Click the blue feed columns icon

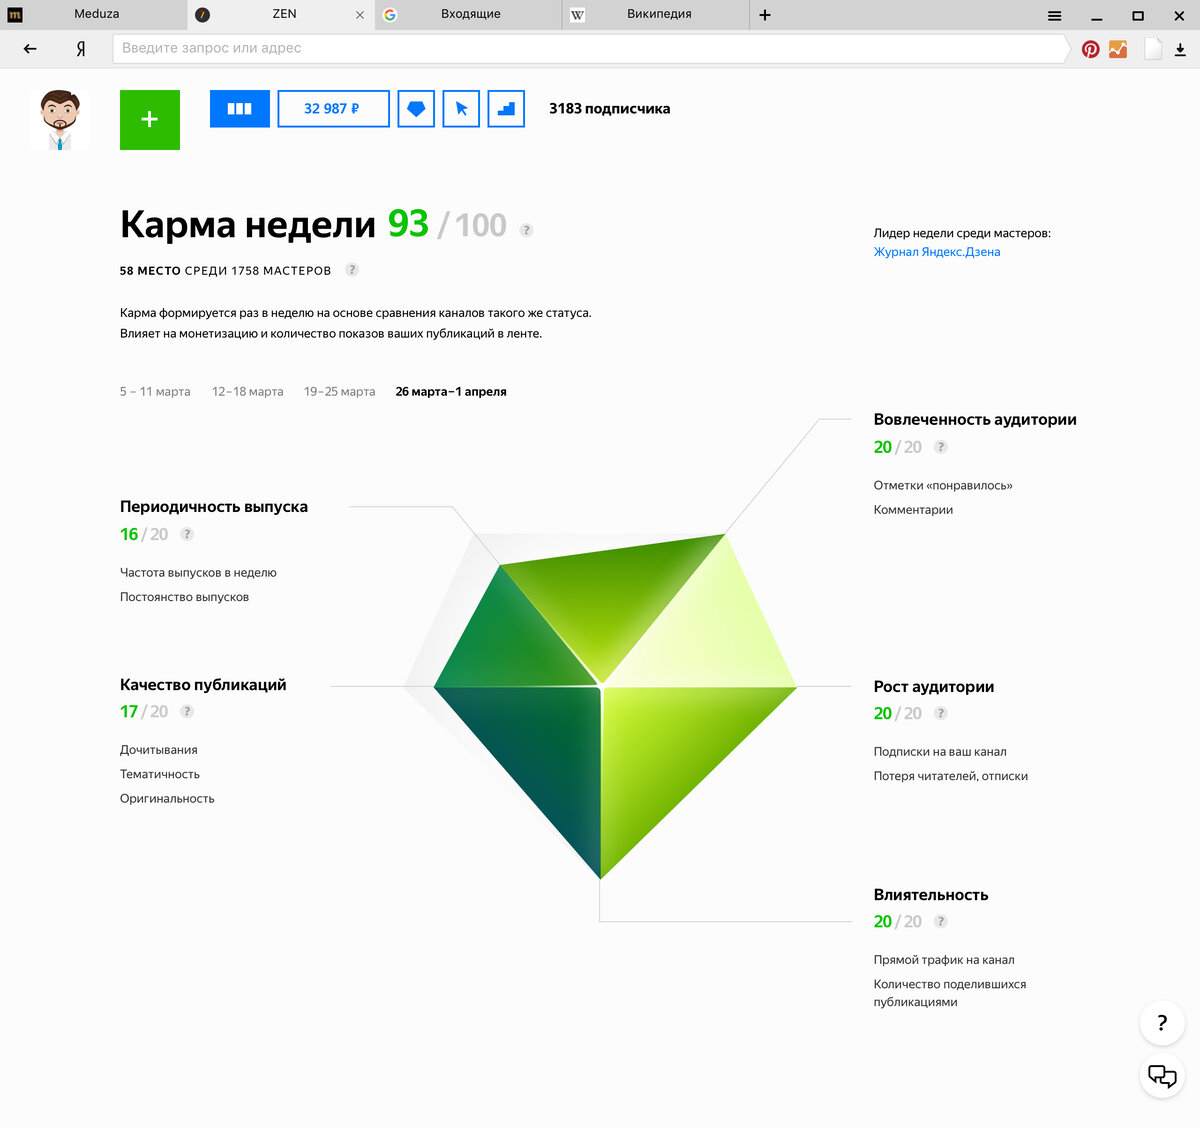[239, 108]
